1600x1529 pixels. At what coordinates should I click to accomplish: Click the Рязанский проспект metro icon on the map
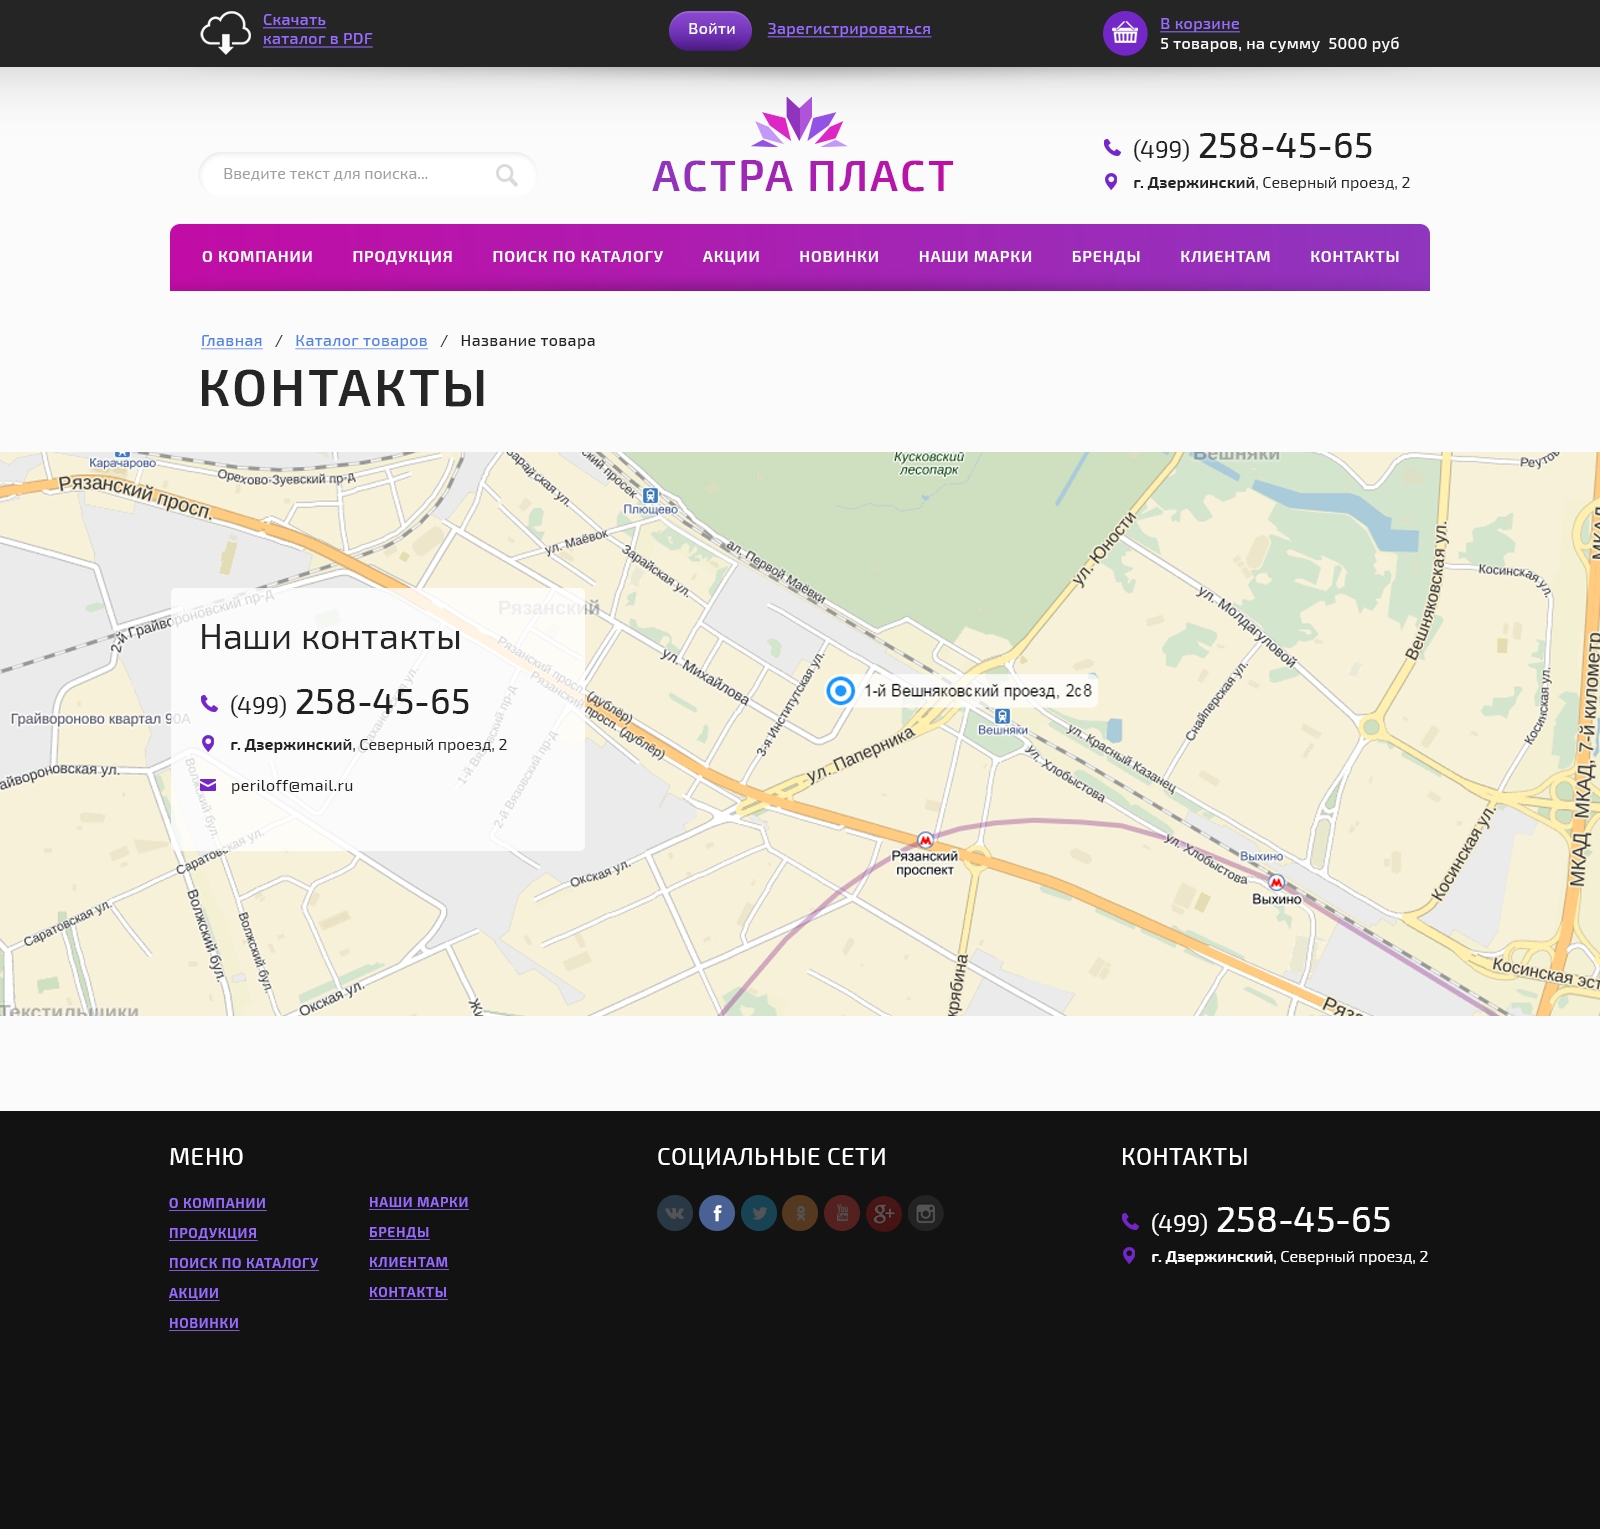pos(926,840)
